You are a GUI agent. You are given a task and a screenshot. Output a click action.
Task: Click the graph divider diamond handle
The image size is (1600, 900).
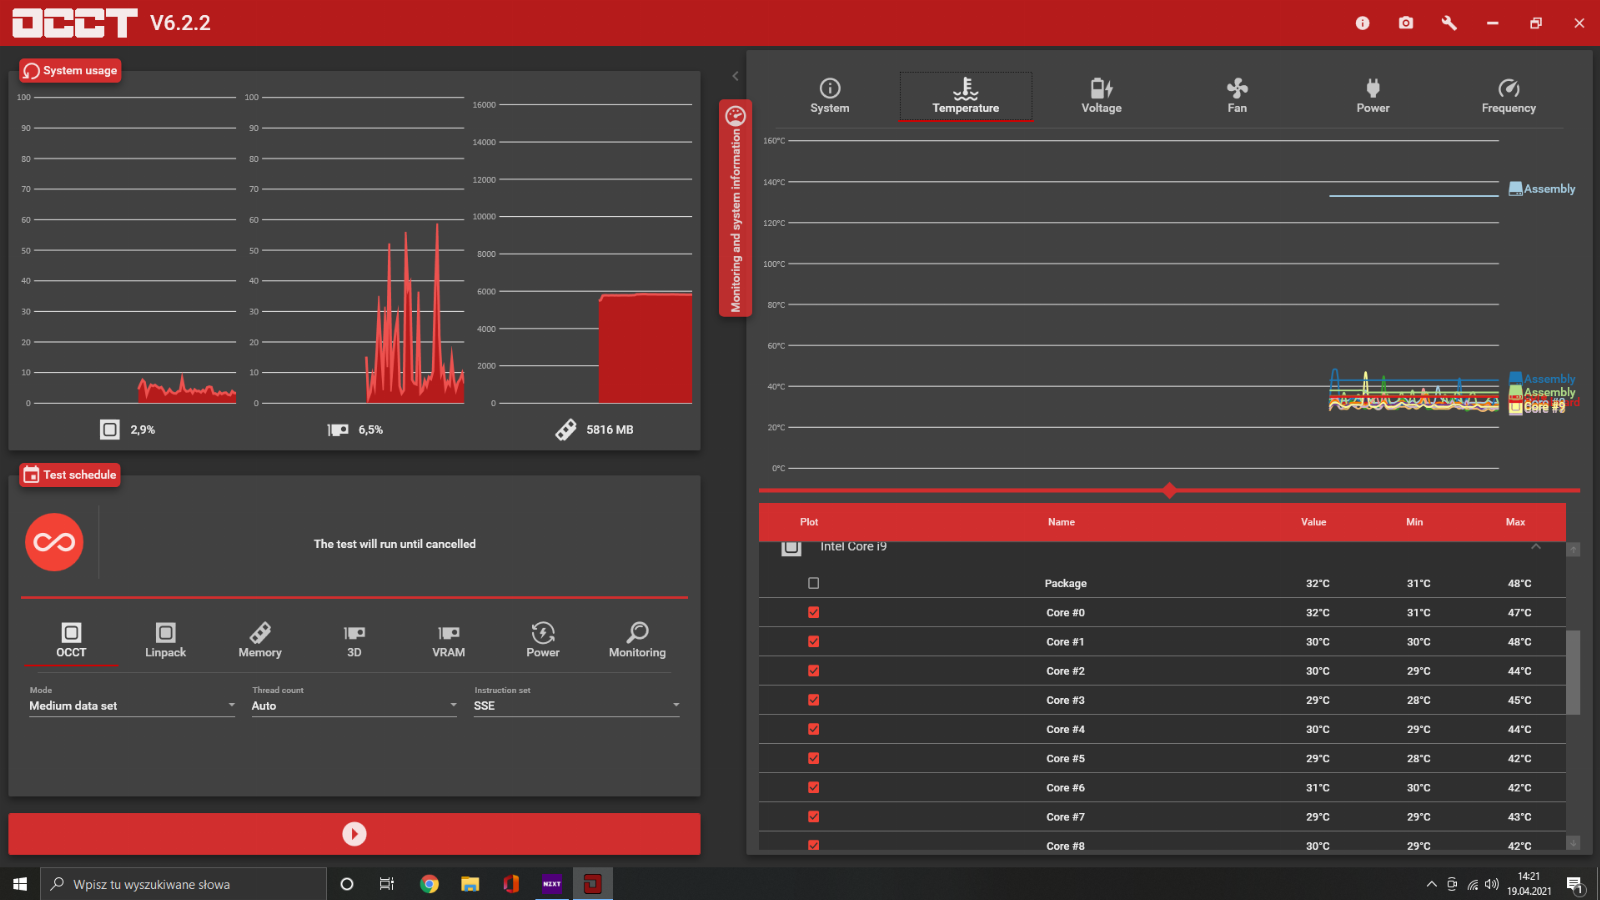pyautogui.click(x=1169, y=490)
